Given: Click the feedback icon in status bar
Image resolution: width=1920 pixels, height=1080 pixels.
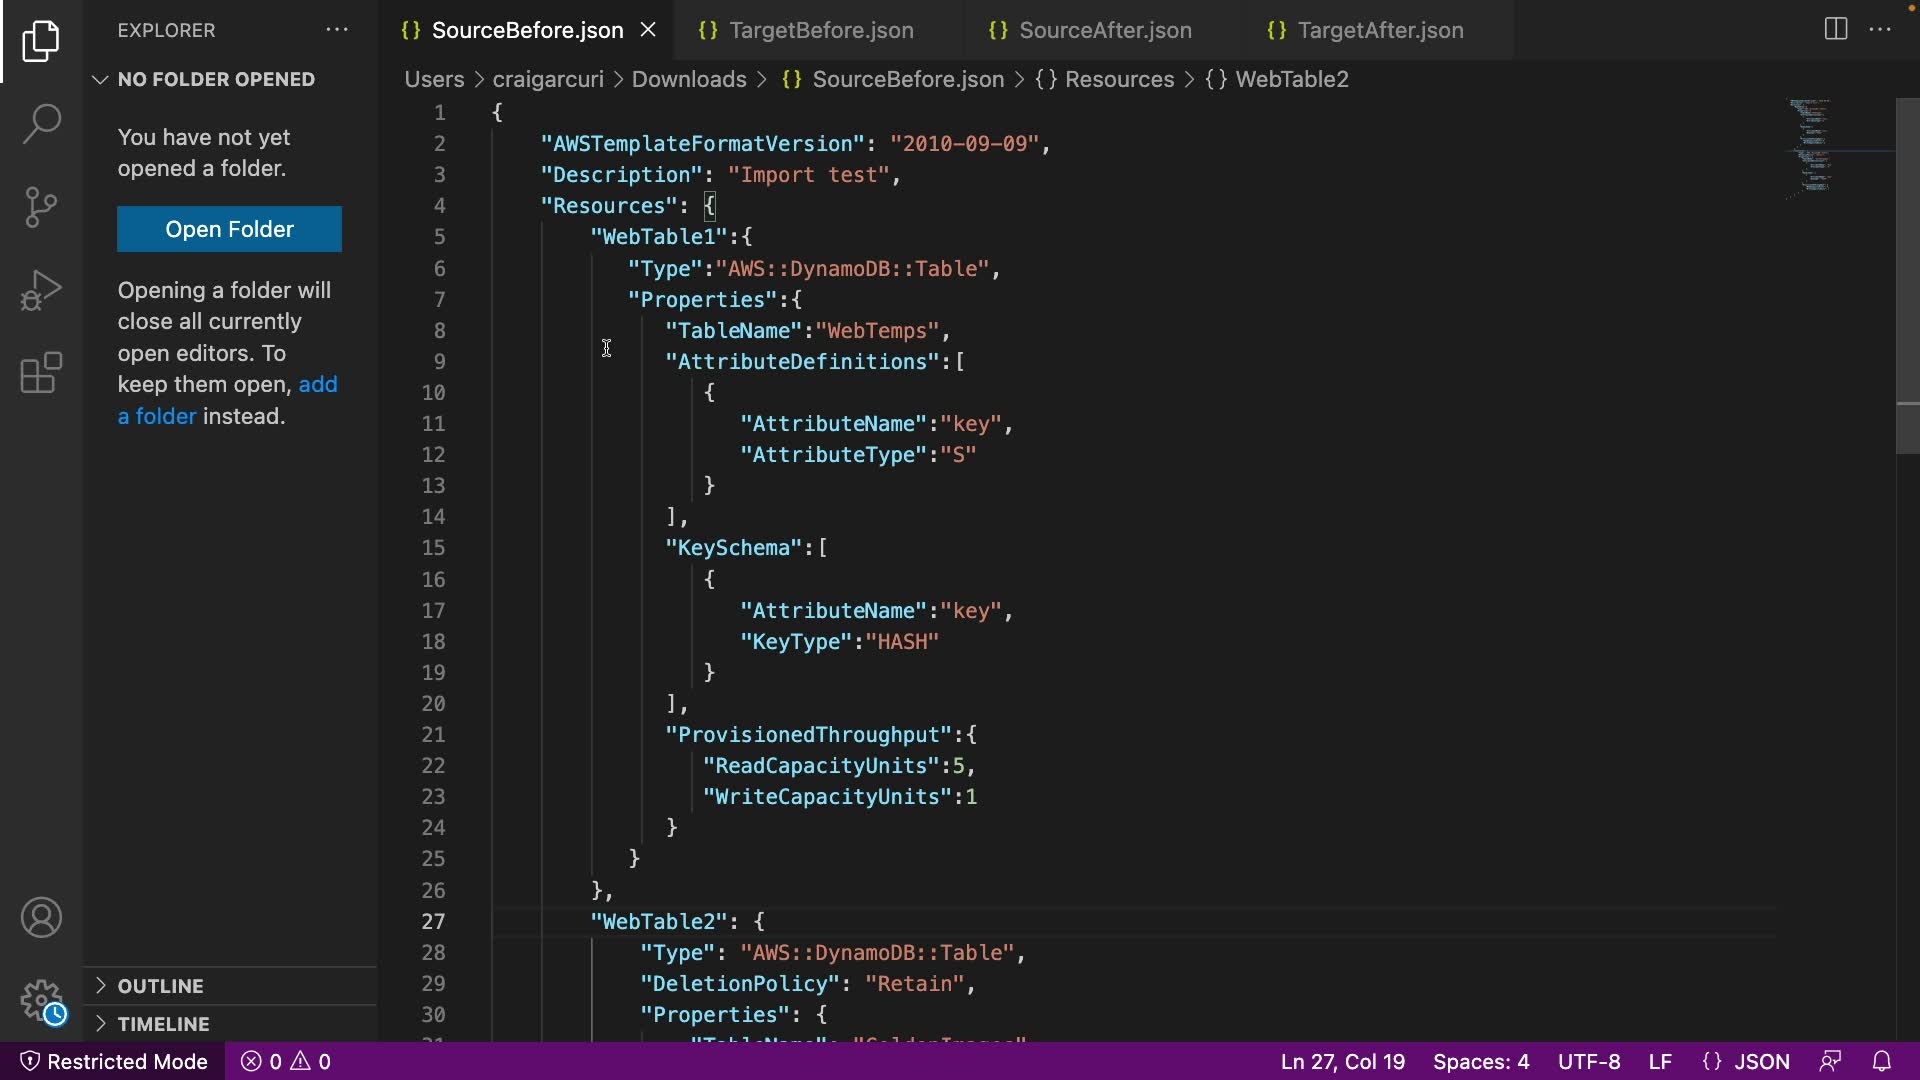Looking at the screenshot, I should 1830,1061.
